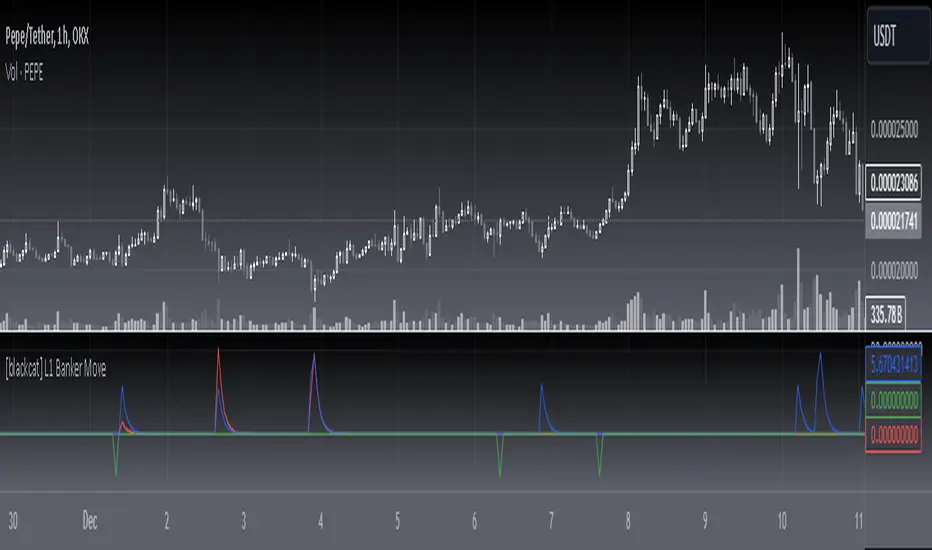932x550 pixels.
Task: Click the 2 date label on time axis
Action: pyautogui.click(x=166, y=521)
